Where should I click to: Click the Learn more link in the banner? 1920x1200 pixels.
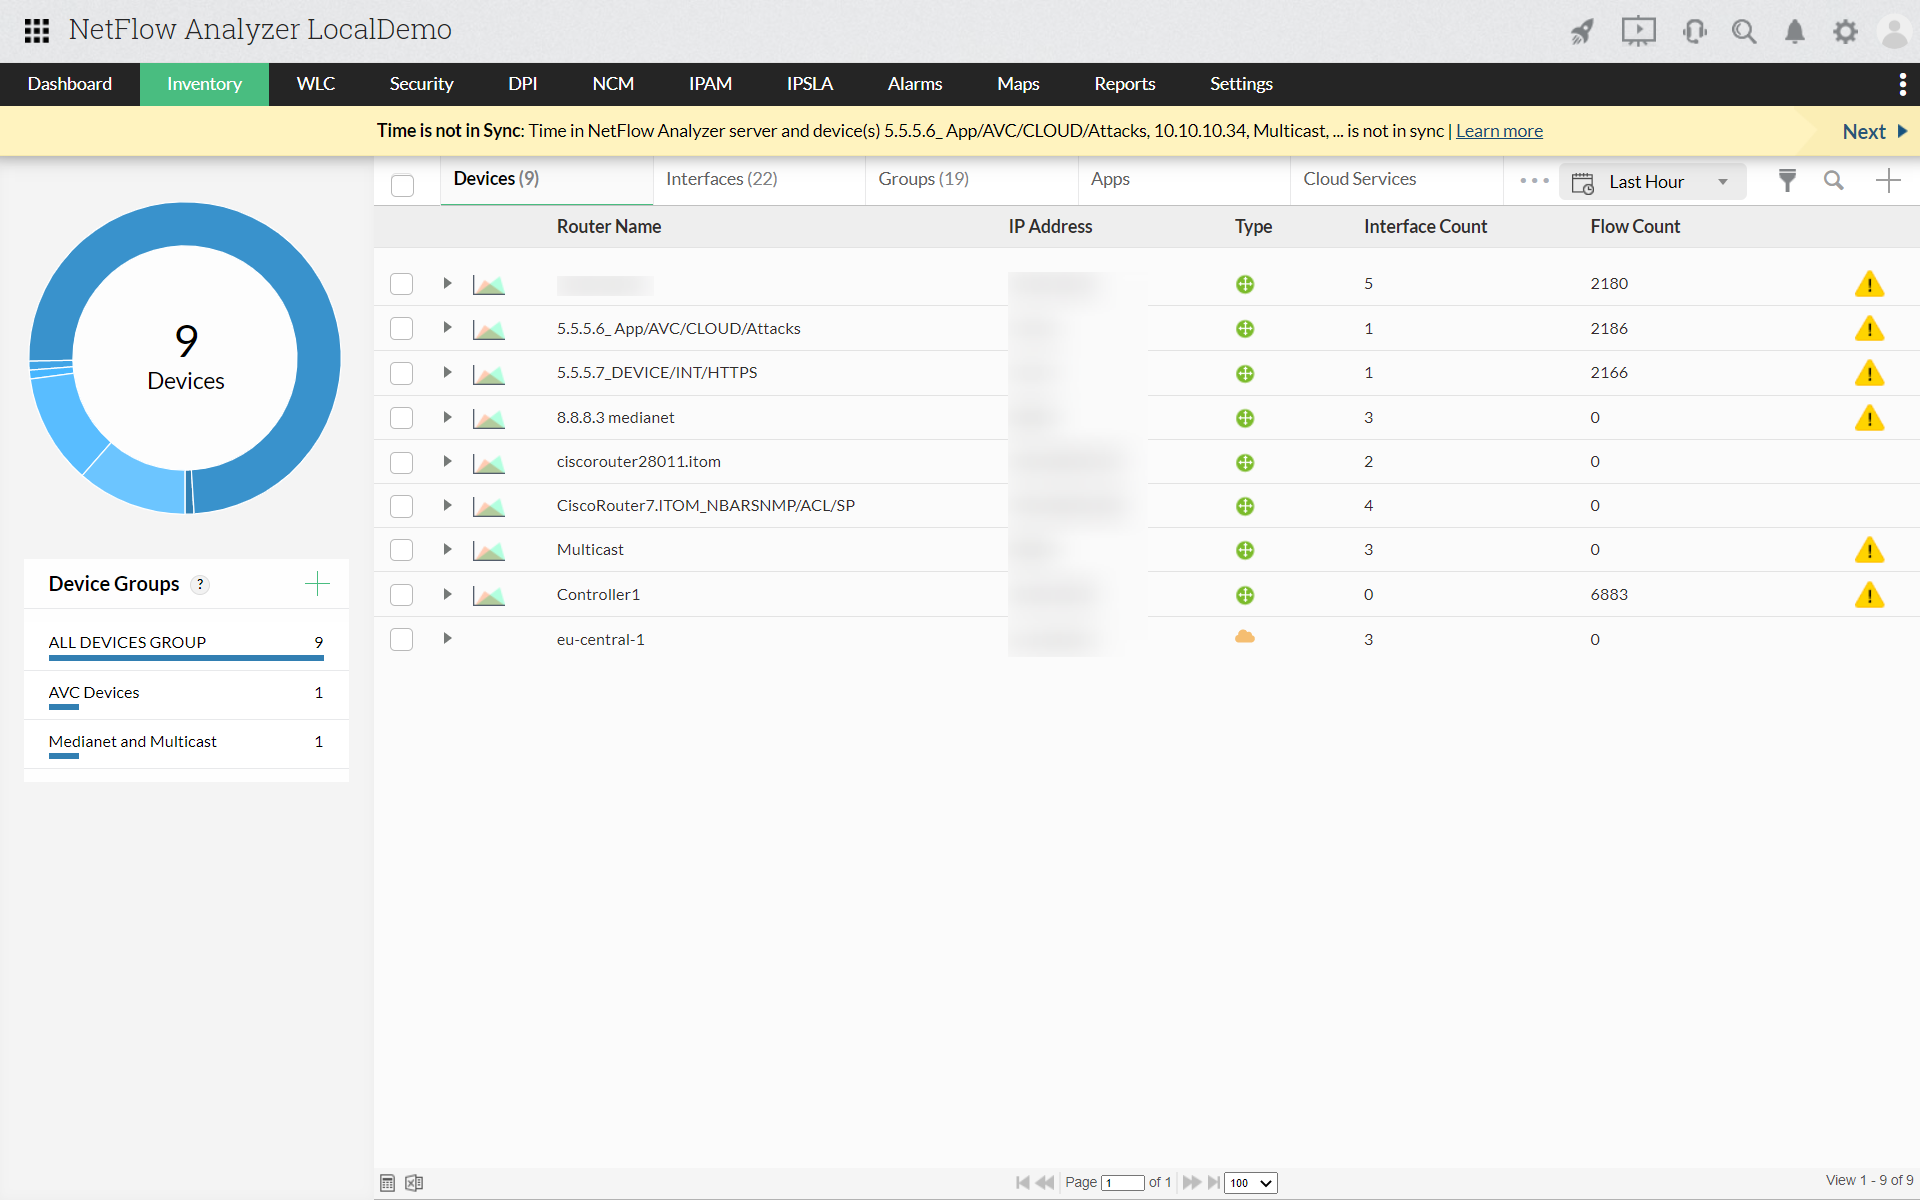[1498, 130]
